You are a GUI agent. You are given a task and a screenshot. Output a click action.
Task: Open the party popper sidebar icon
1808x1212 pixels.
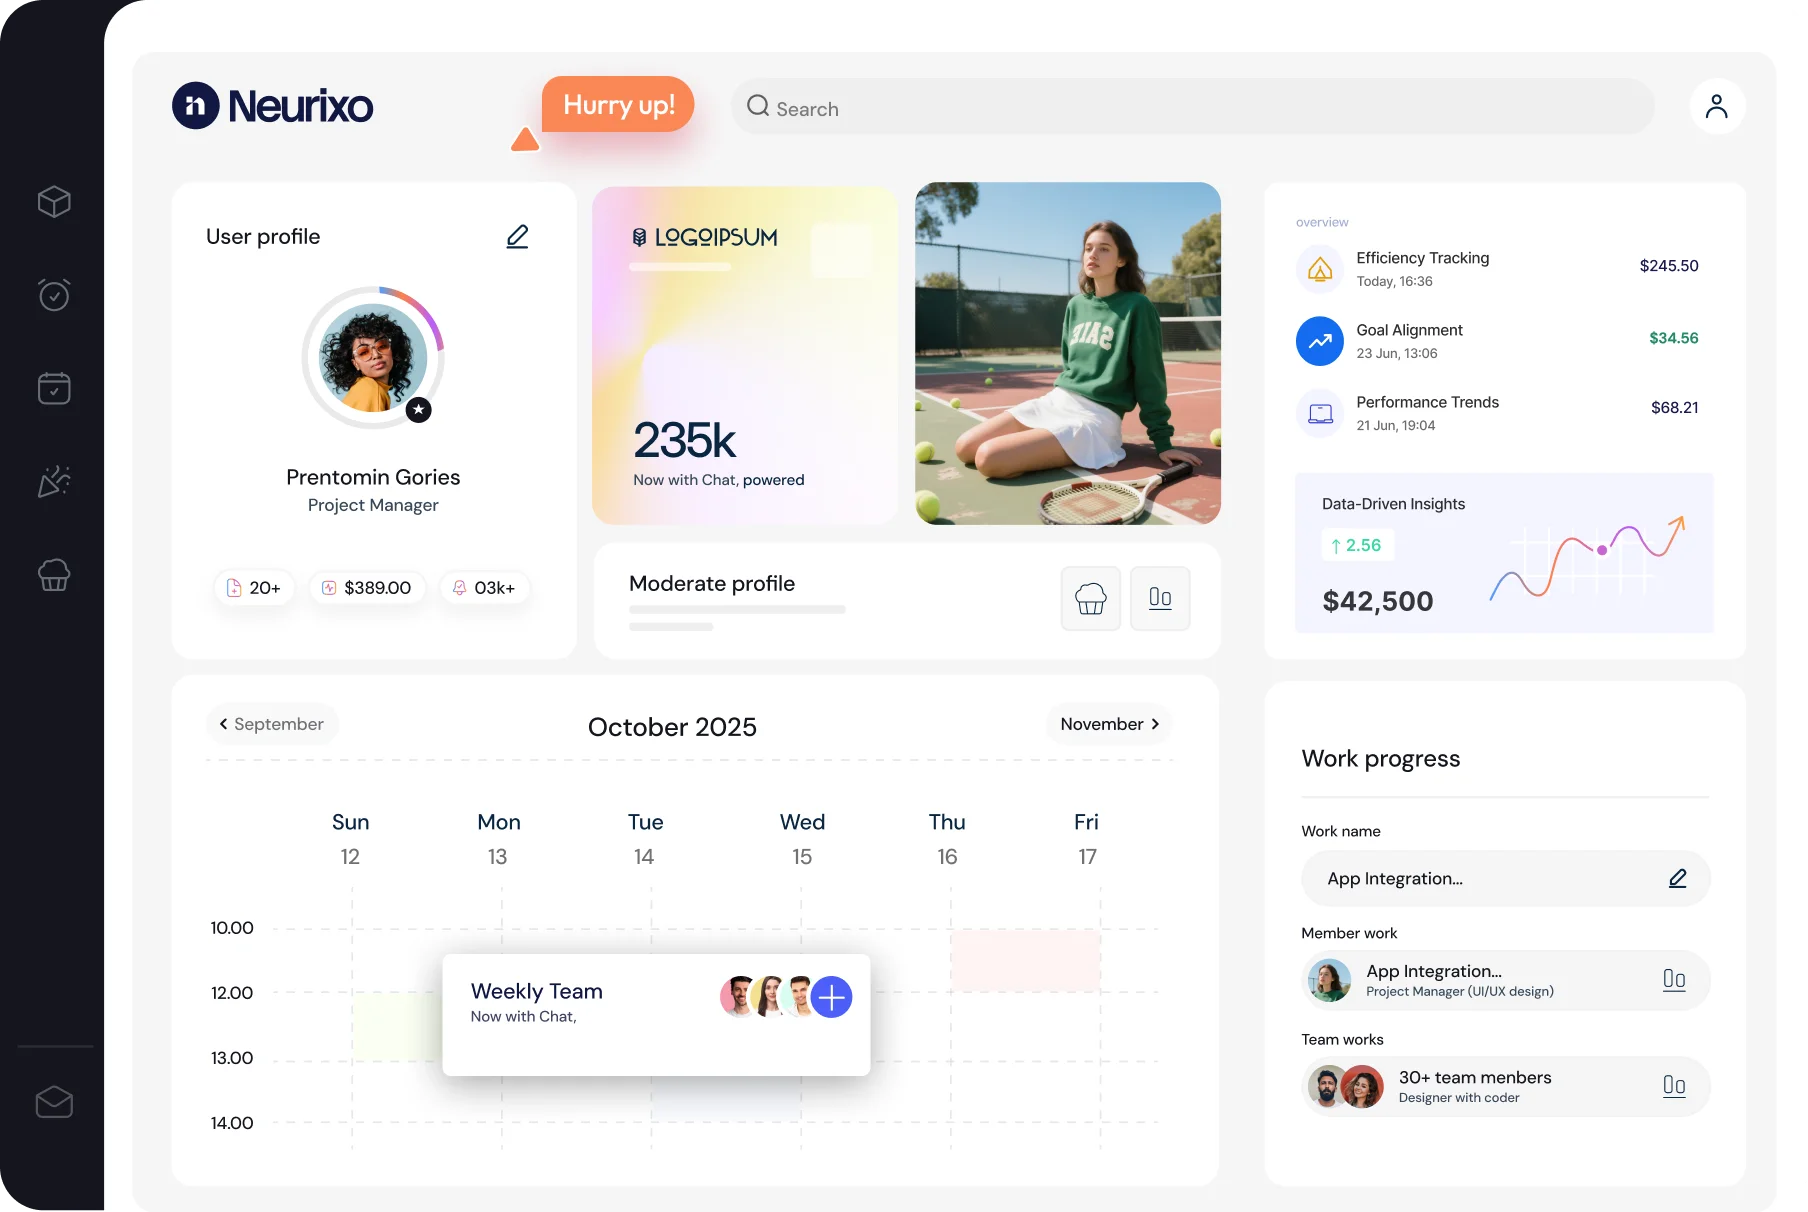tap(54, 481)
